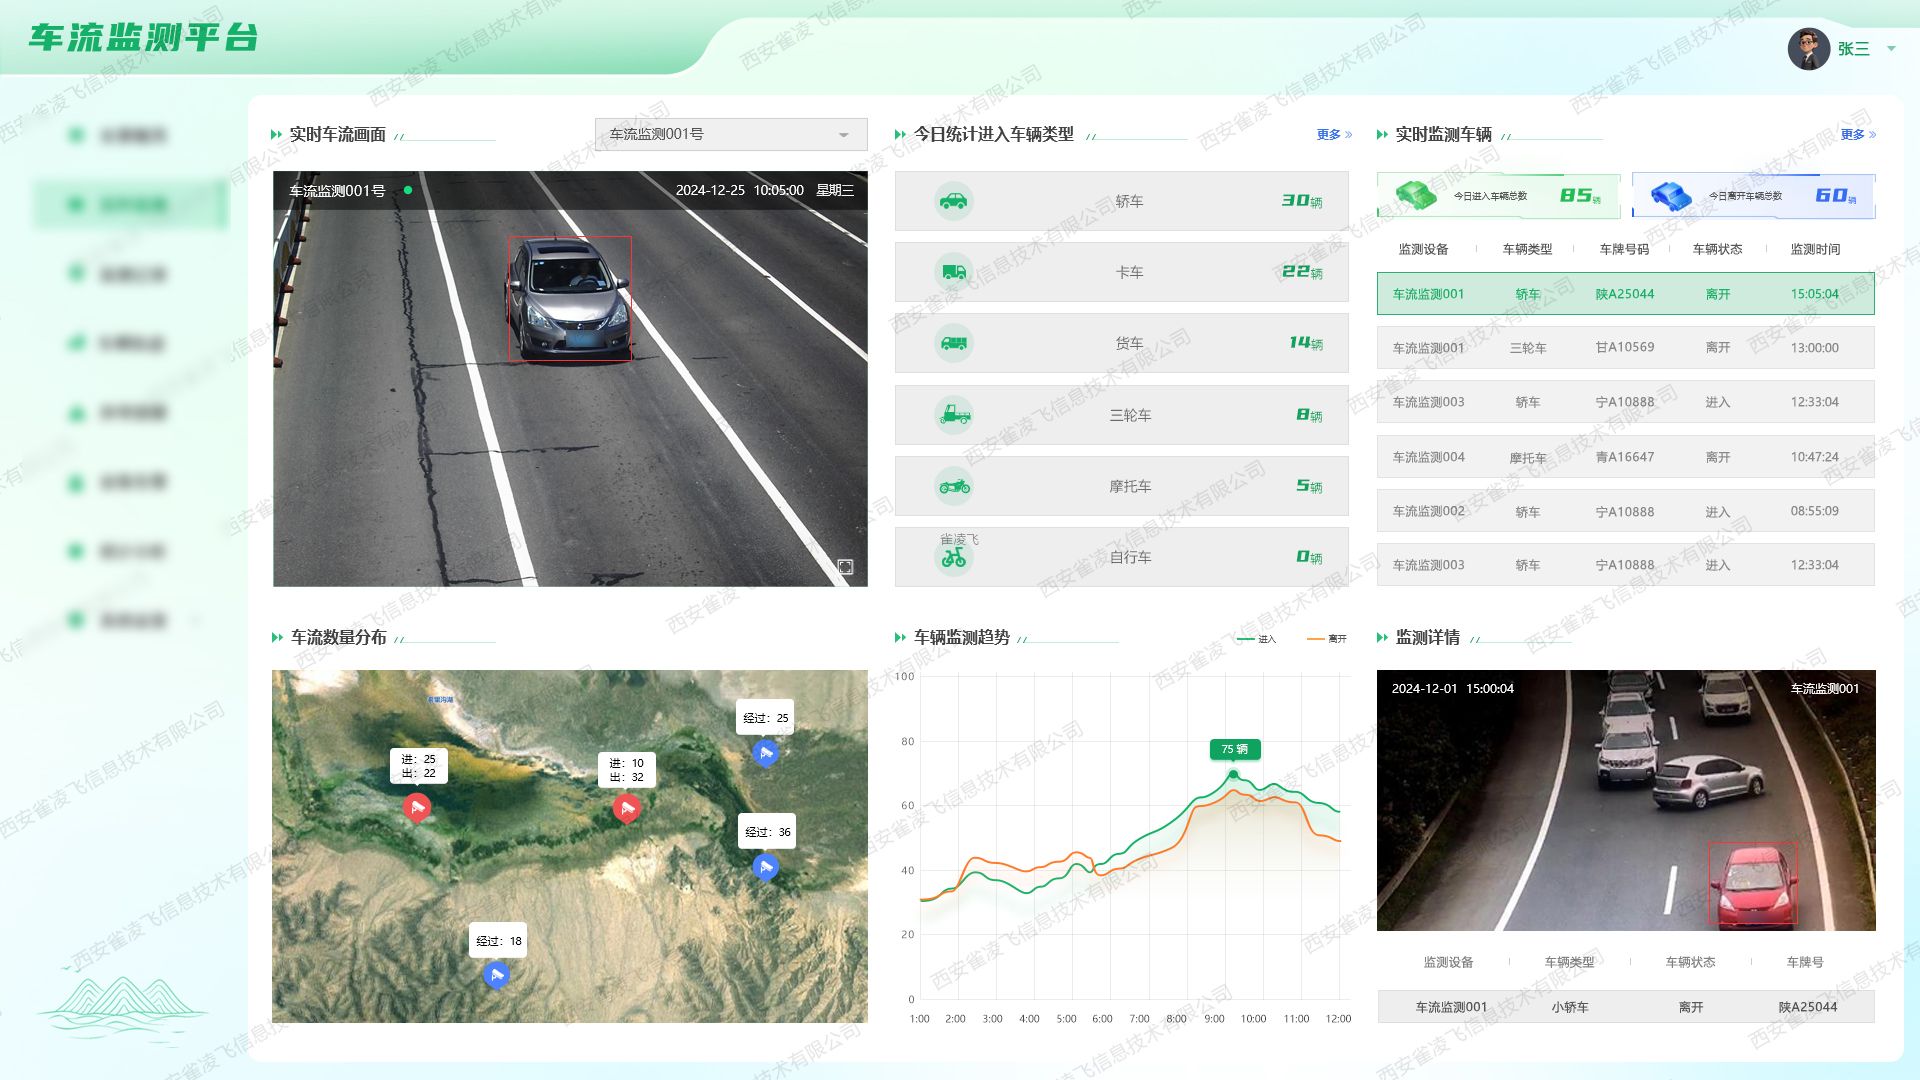Expand the user menu arrow beside 张三
Screen dimensions: 1920x1080
tap(1891, 48)
